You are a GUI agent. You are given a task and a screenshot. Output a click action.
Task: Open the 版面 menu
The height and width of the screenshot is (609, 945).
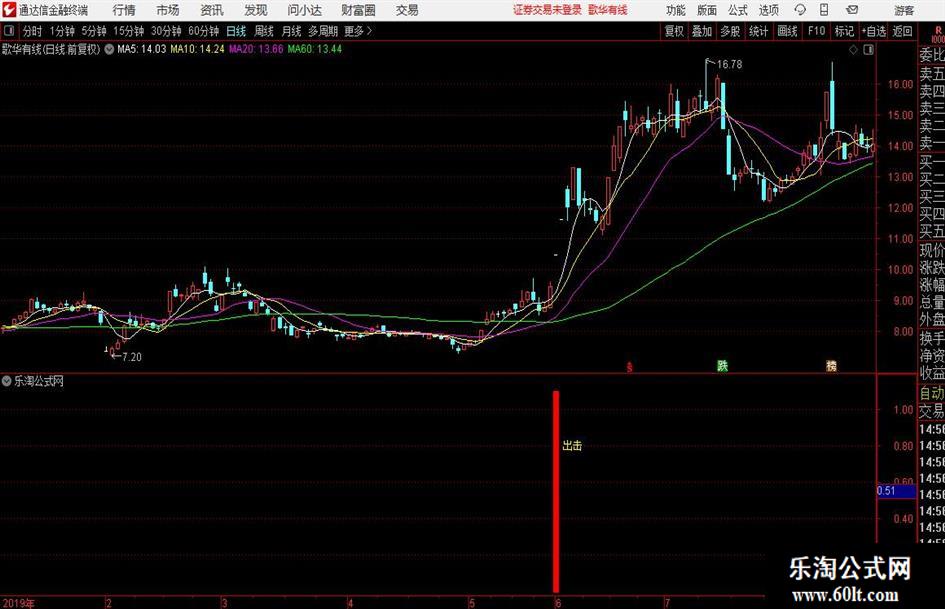point(706,10)
